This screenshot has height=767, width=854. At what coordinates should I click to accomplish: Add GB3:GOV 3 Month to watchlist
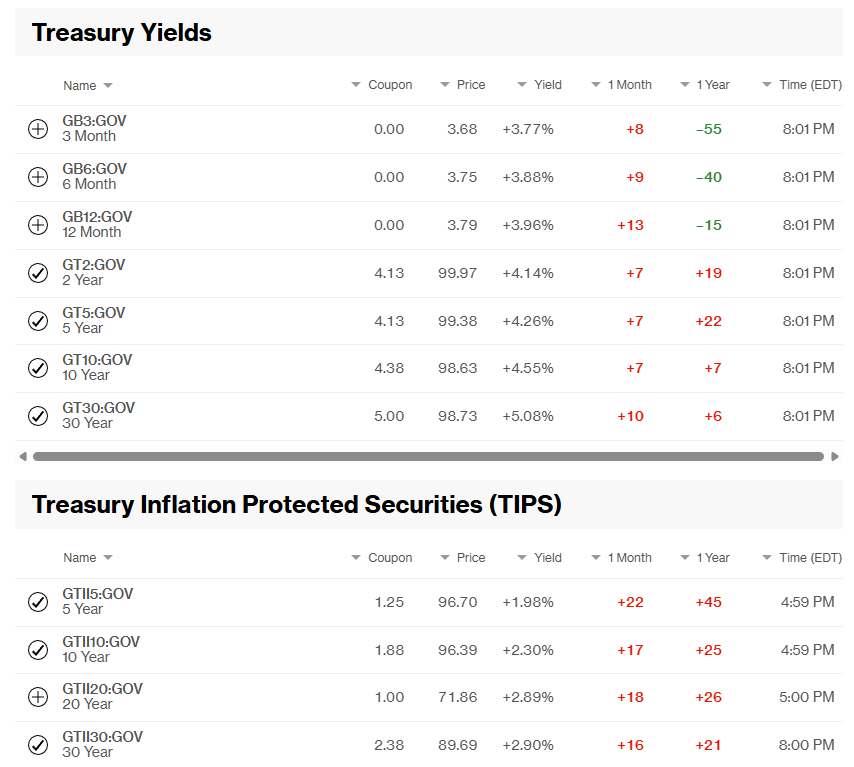[38, 129]
